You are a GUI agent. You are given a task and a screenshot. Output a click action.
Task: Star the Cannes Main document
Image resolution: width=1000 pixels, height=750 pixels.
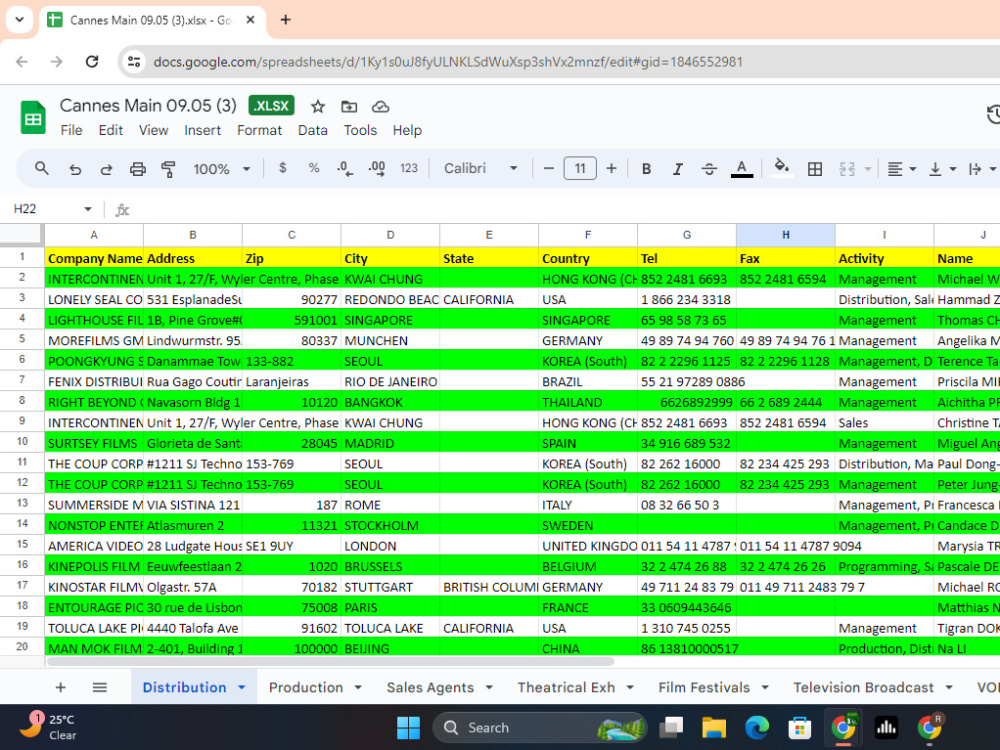click(318, 107)
